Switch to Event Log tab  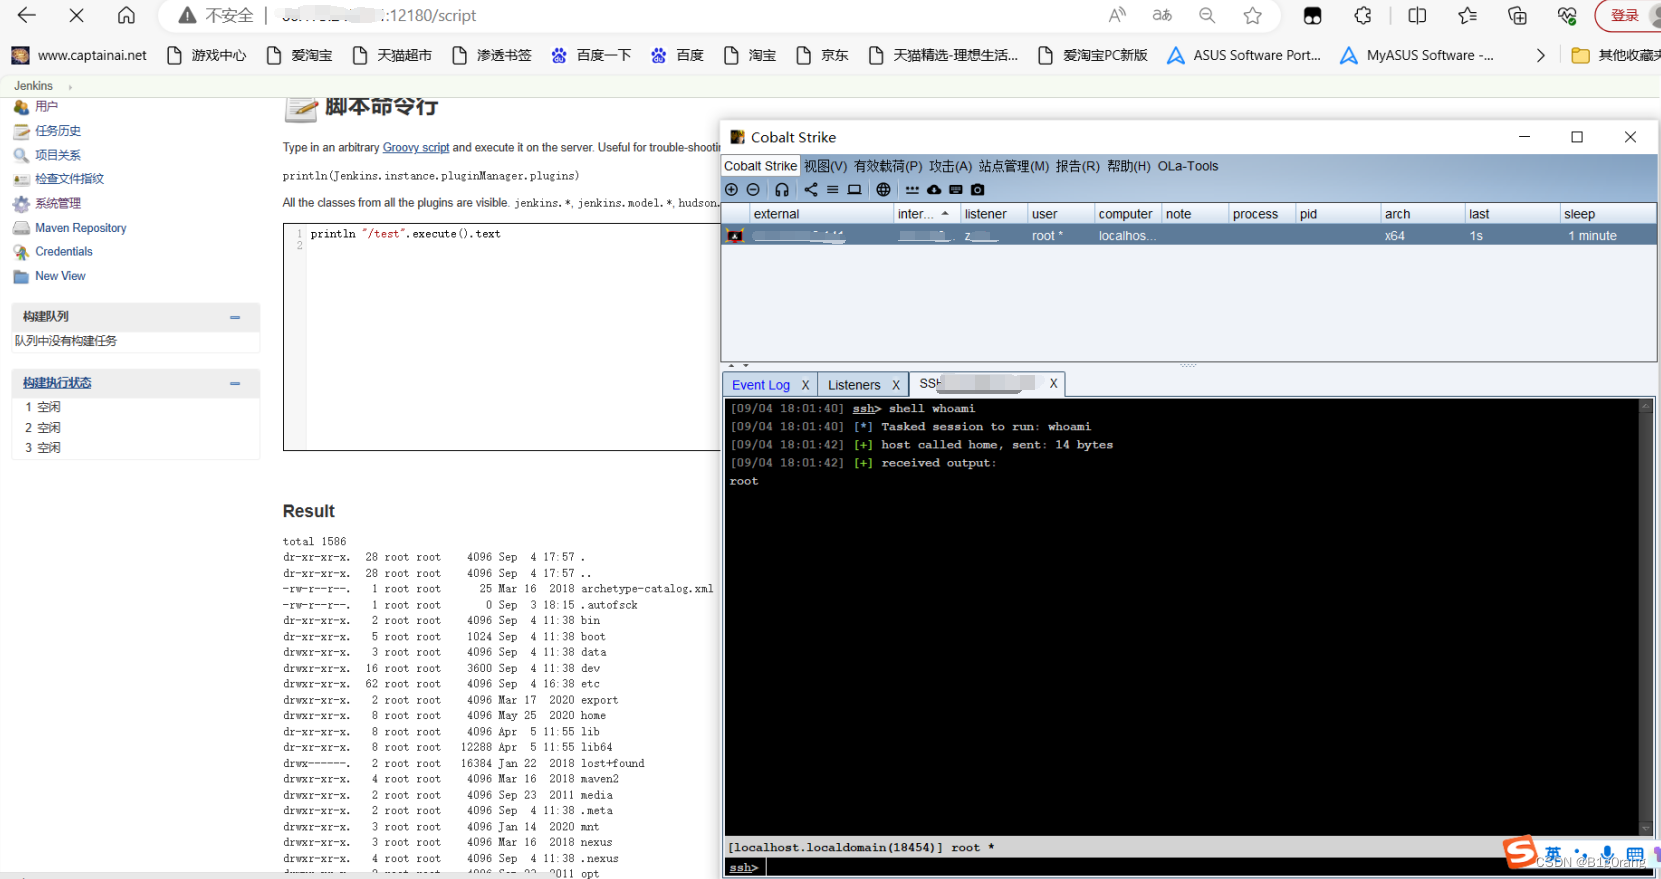tap(761, 385)
